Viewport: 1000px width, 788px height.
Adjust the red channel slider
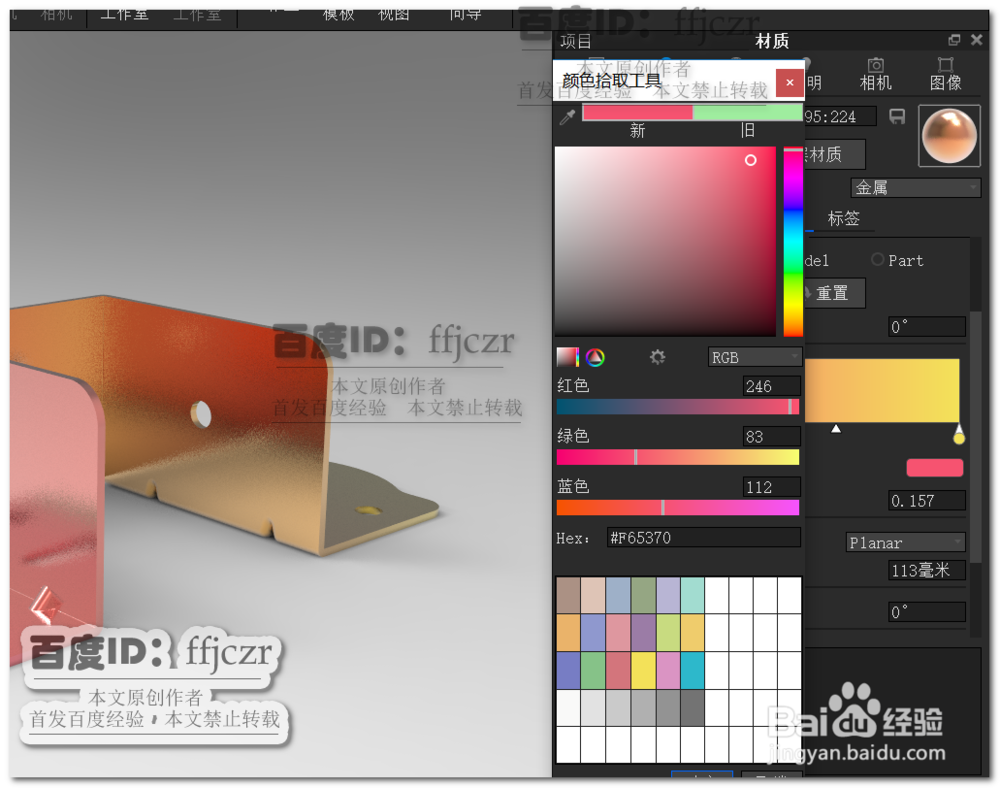[678, 407]
